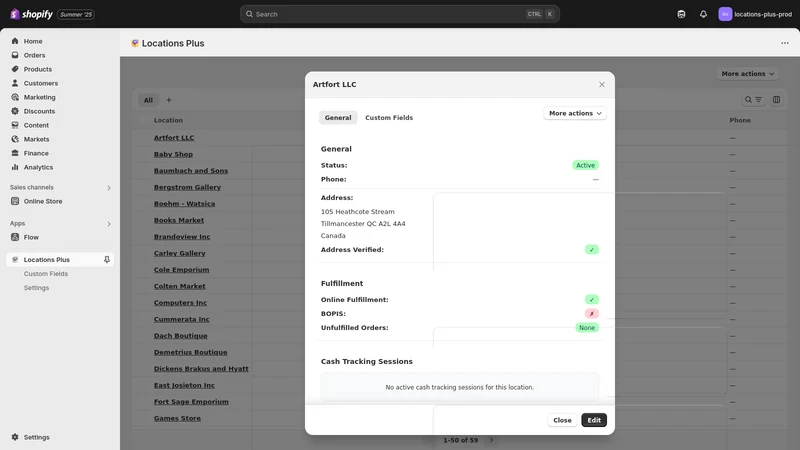Open Custom Fields under Locations Plus
800x450 pixels.
tap(45, 274)
